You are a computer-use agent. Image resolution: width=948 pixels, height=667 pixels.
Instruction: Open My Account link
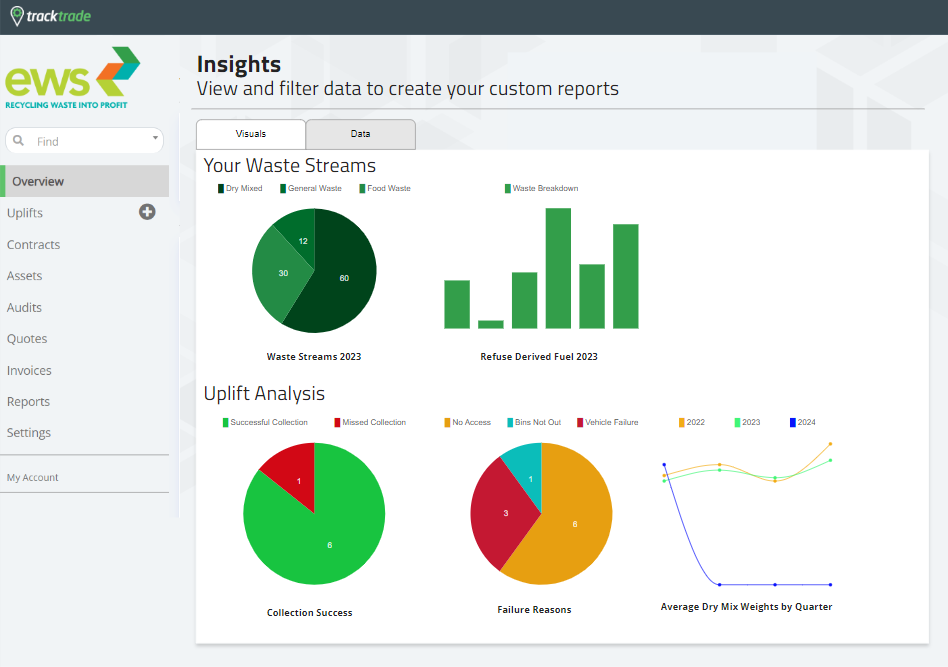(x=33, y=477)
